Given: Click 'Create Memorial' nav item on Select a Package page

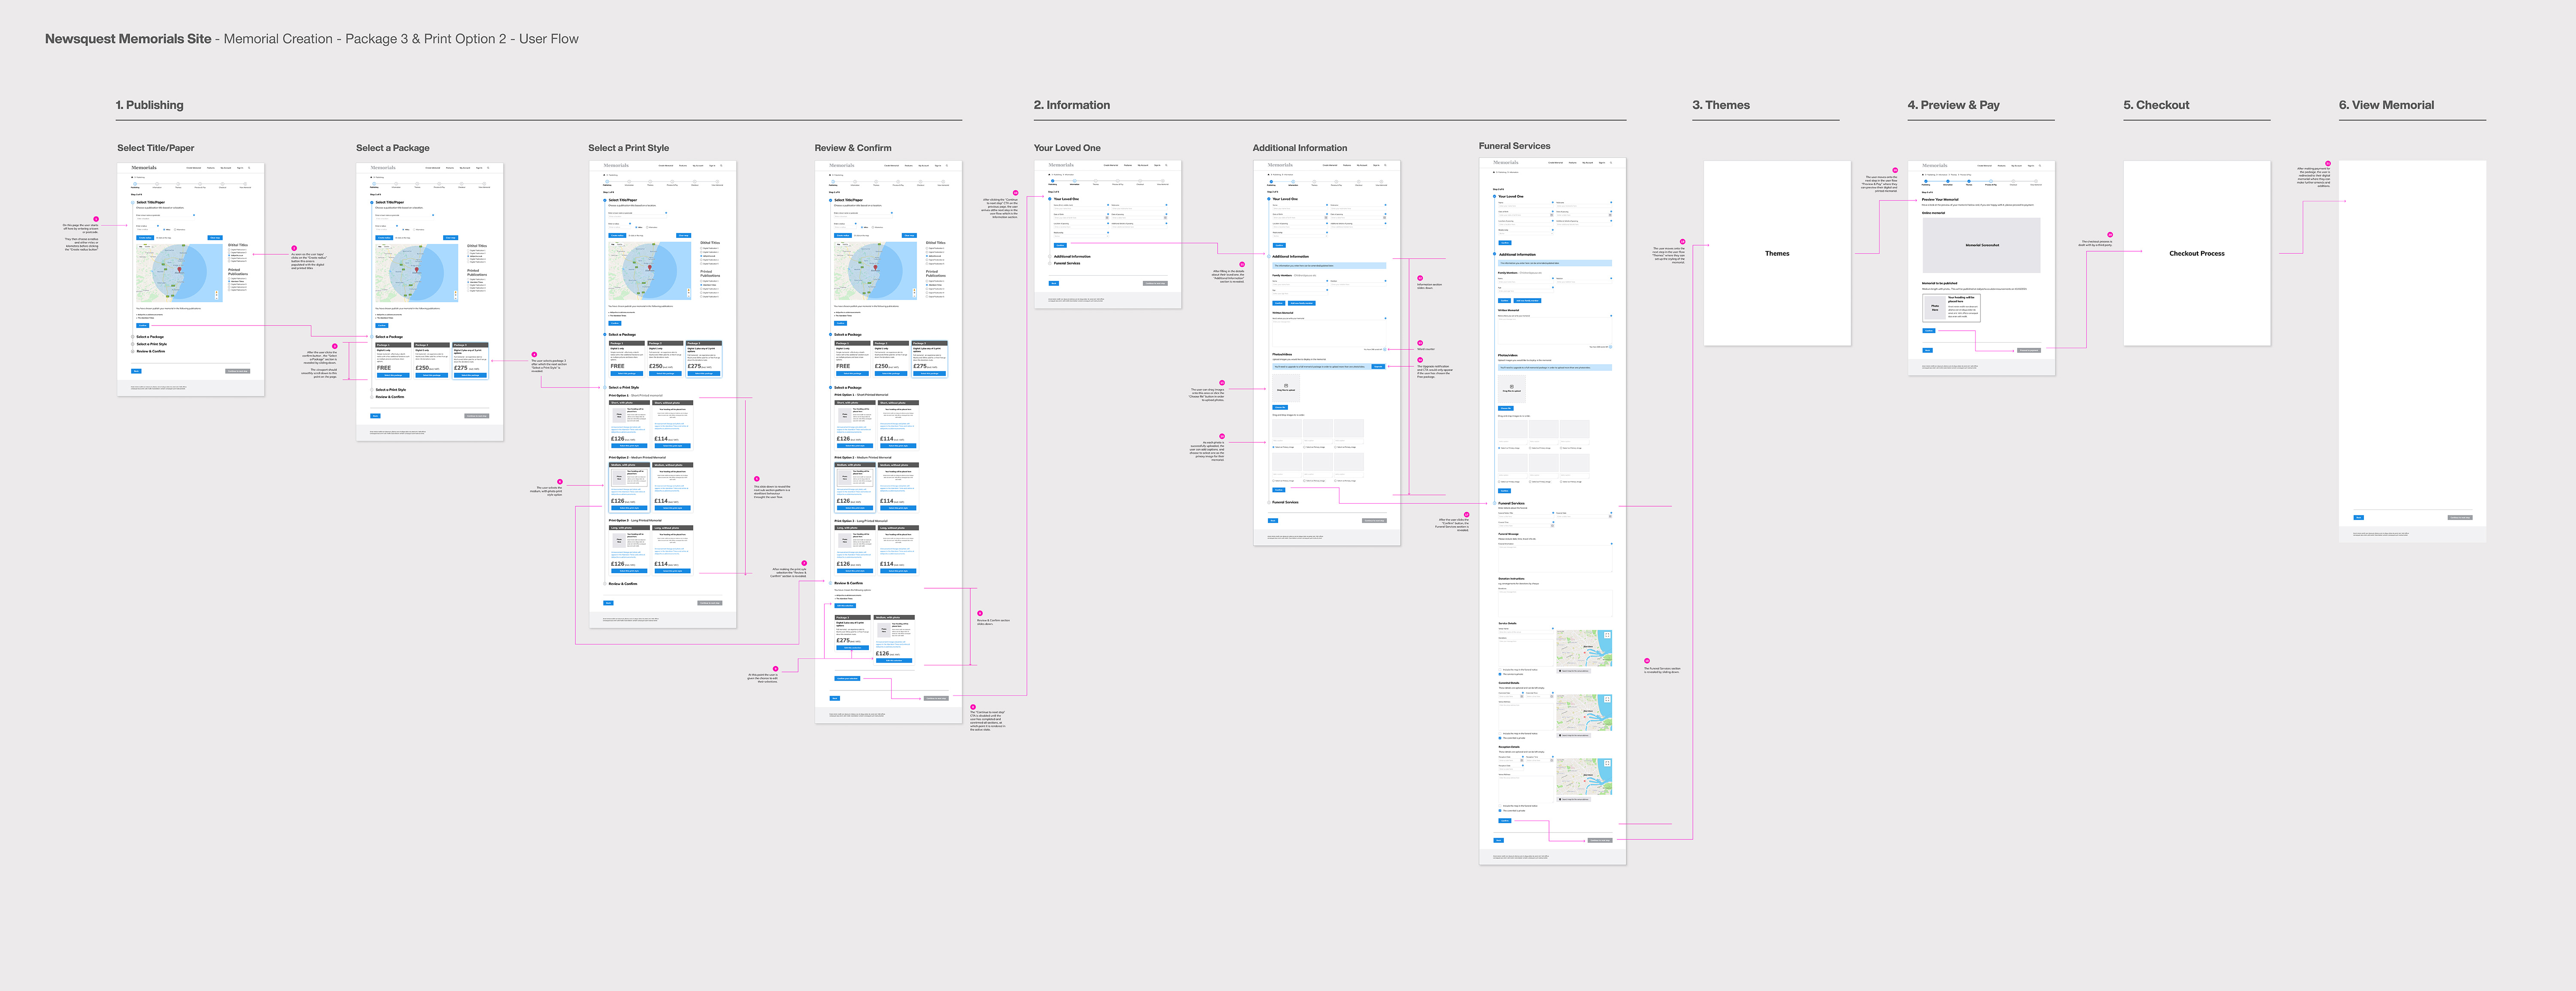Looking at the screenshot, I should tap(433, 168).
